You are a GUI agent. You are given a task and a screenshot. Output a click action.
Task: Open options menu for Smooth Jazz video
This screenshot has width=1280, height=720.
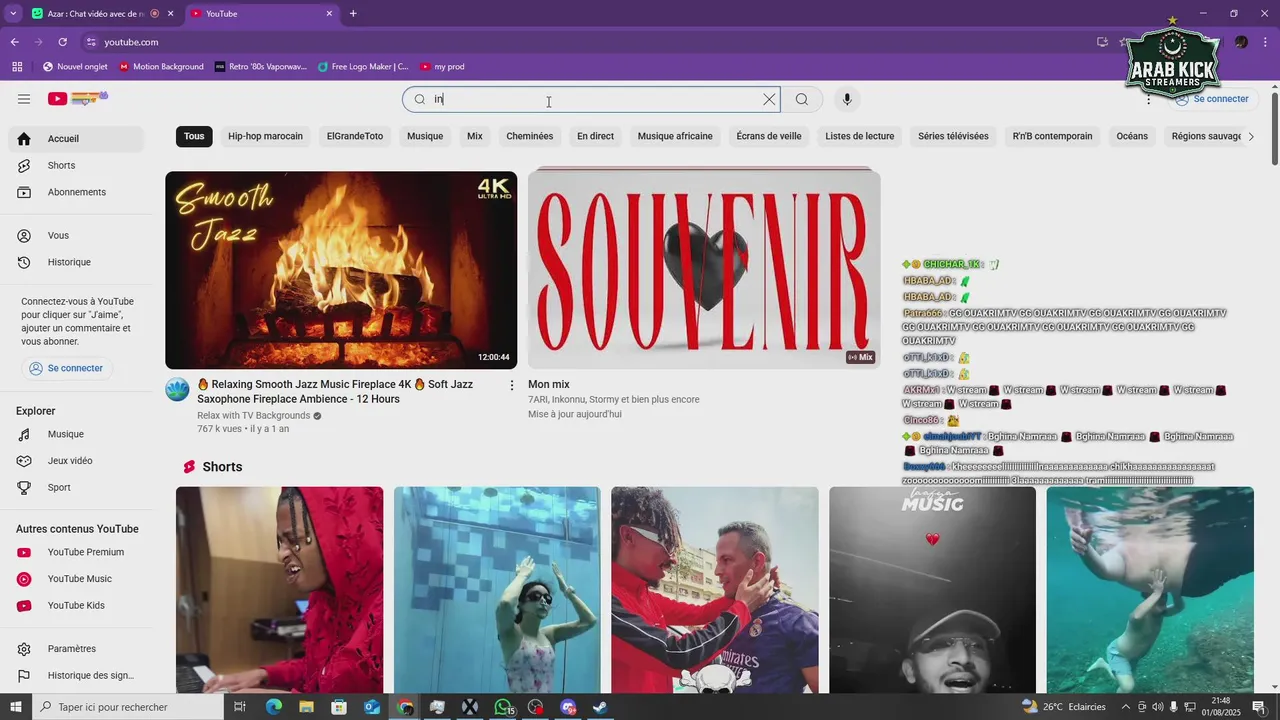click(512, 385)
